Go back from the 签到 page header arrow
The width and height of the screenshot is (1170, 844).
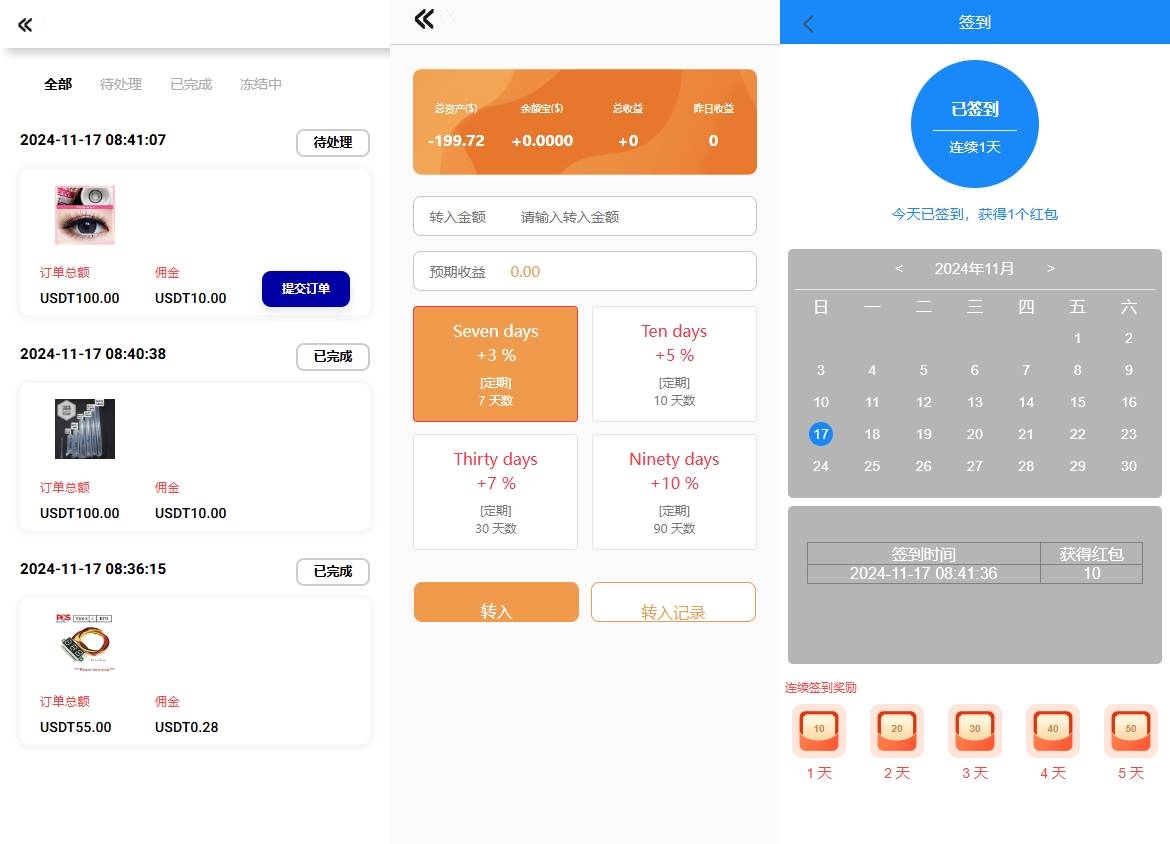point(808,22)
